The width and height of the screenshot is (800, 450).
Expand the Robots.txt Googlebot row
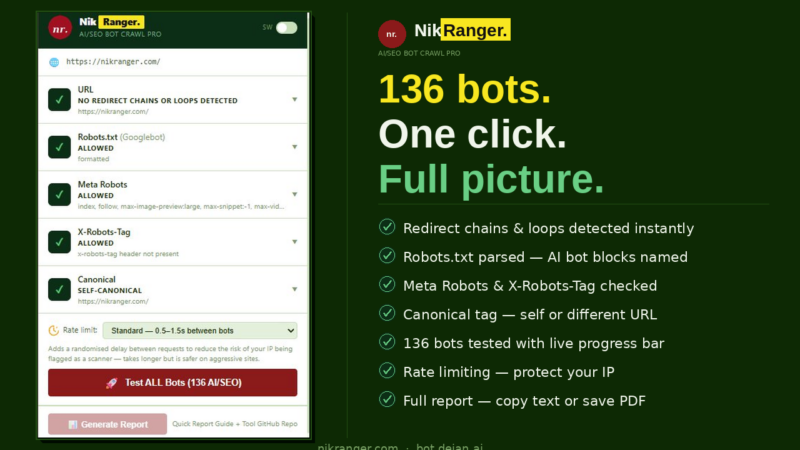tap(294, 147)
